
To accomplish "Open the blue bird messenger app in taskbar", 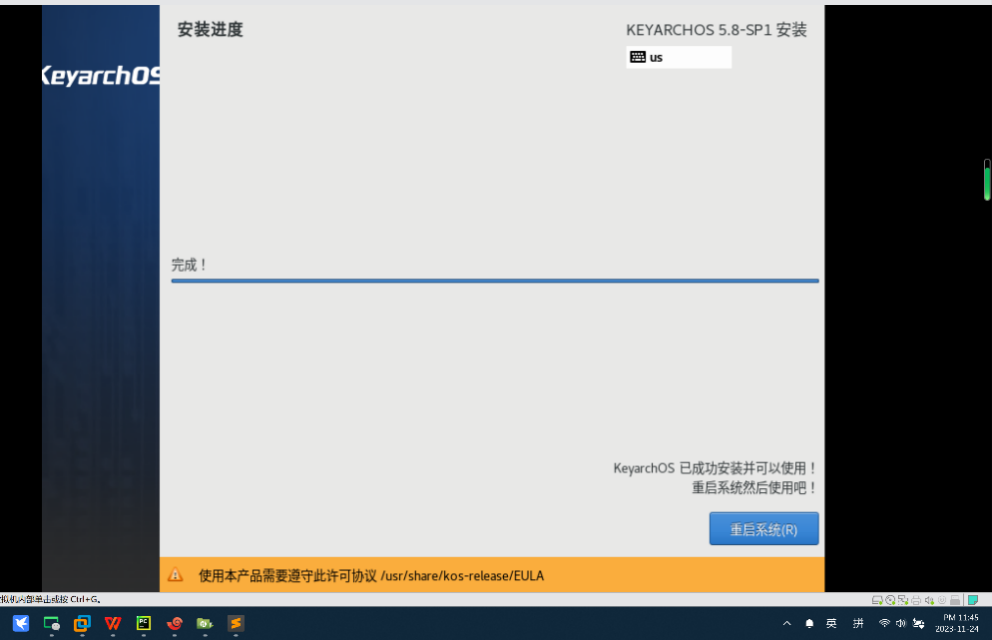I will tap(21, 623).
